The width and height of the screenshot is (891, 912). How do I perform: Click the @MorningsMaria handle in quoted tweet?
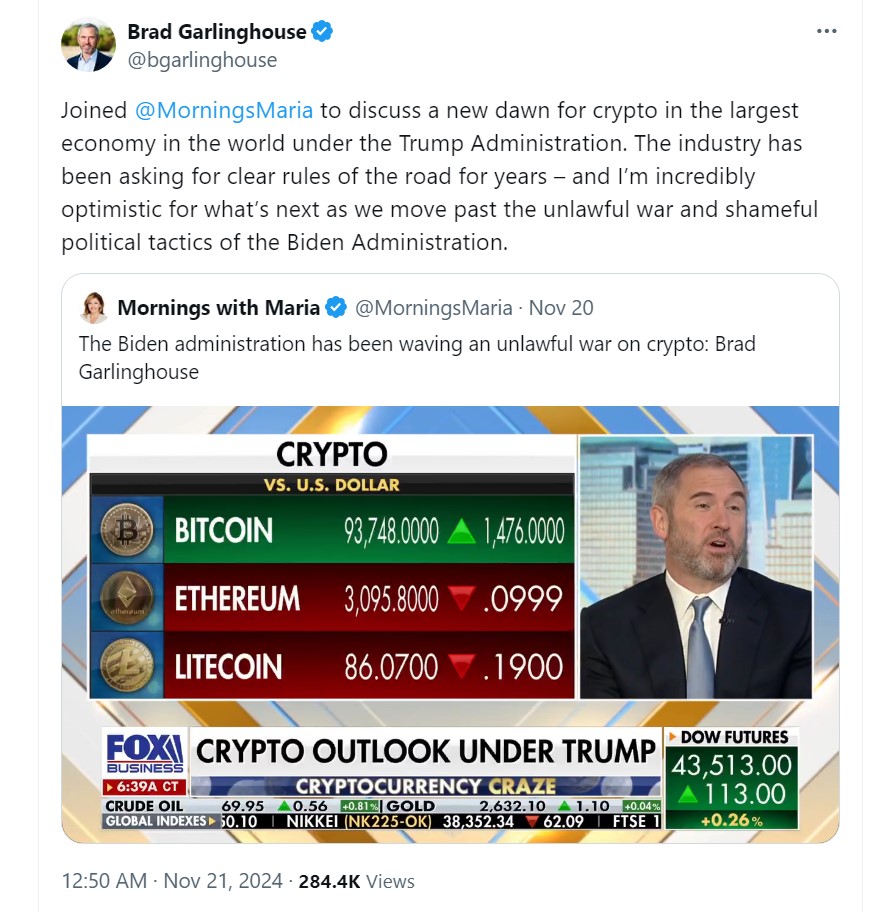point(433,308)
